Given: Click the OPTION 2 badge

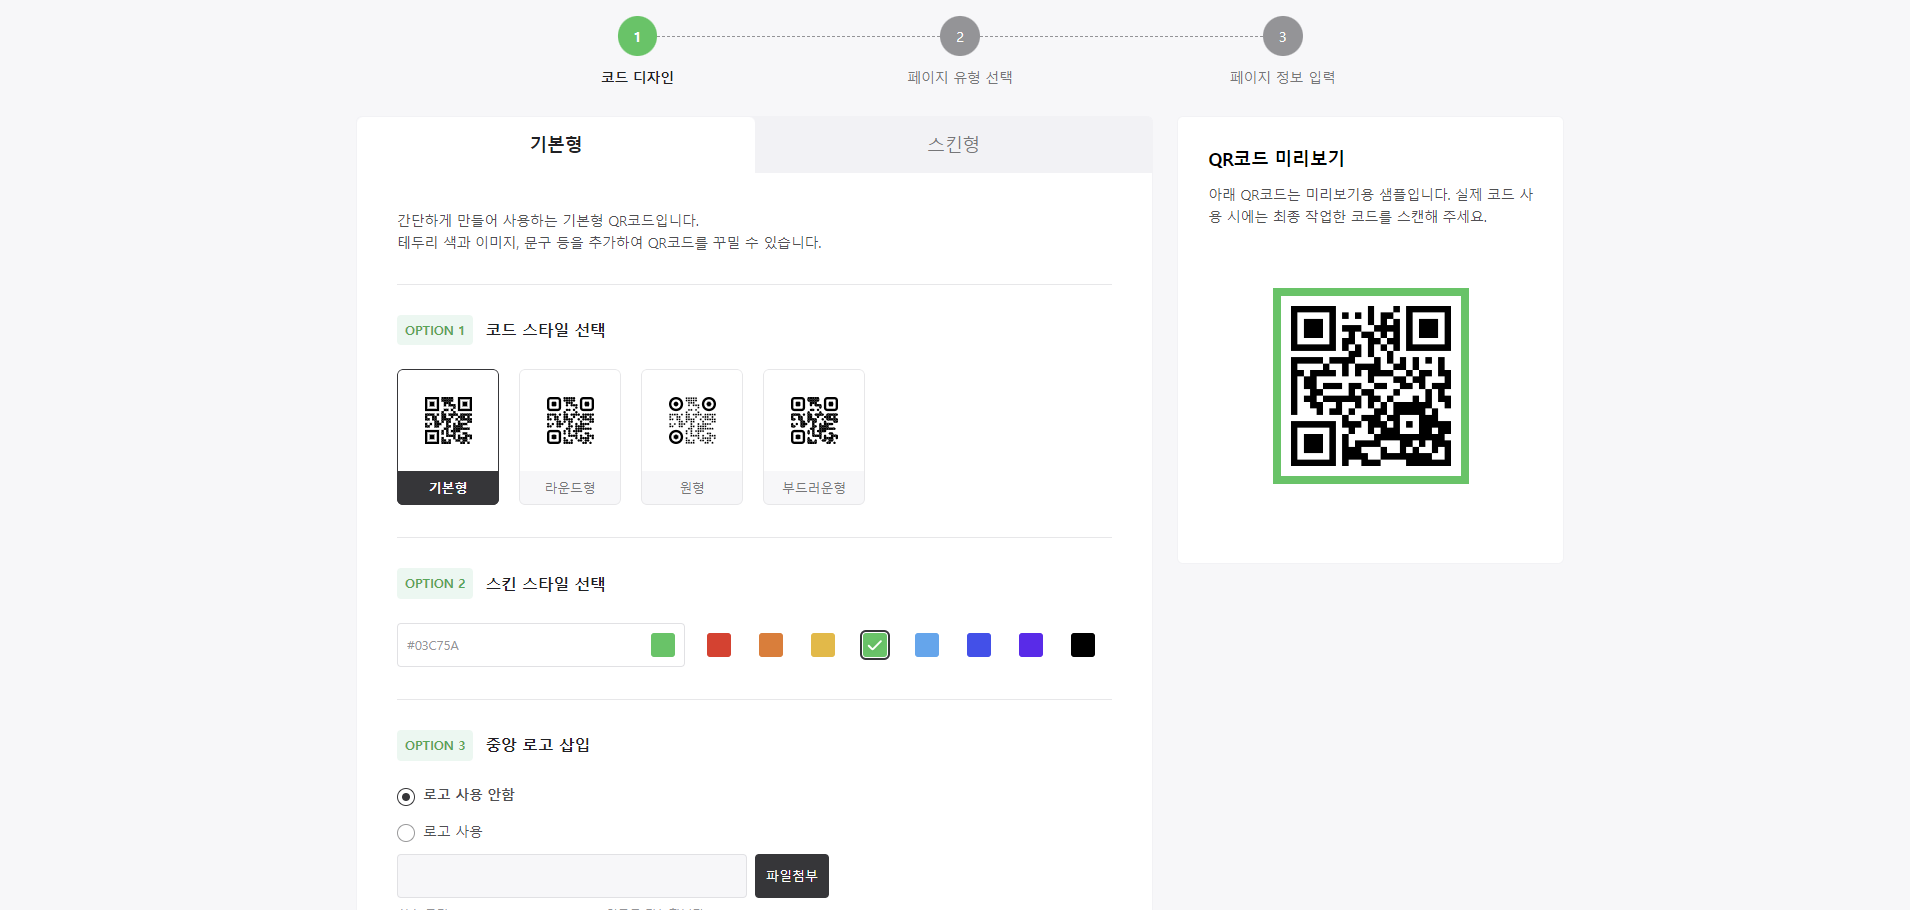Looking at the screenshot, I should (x=435, y=583).
